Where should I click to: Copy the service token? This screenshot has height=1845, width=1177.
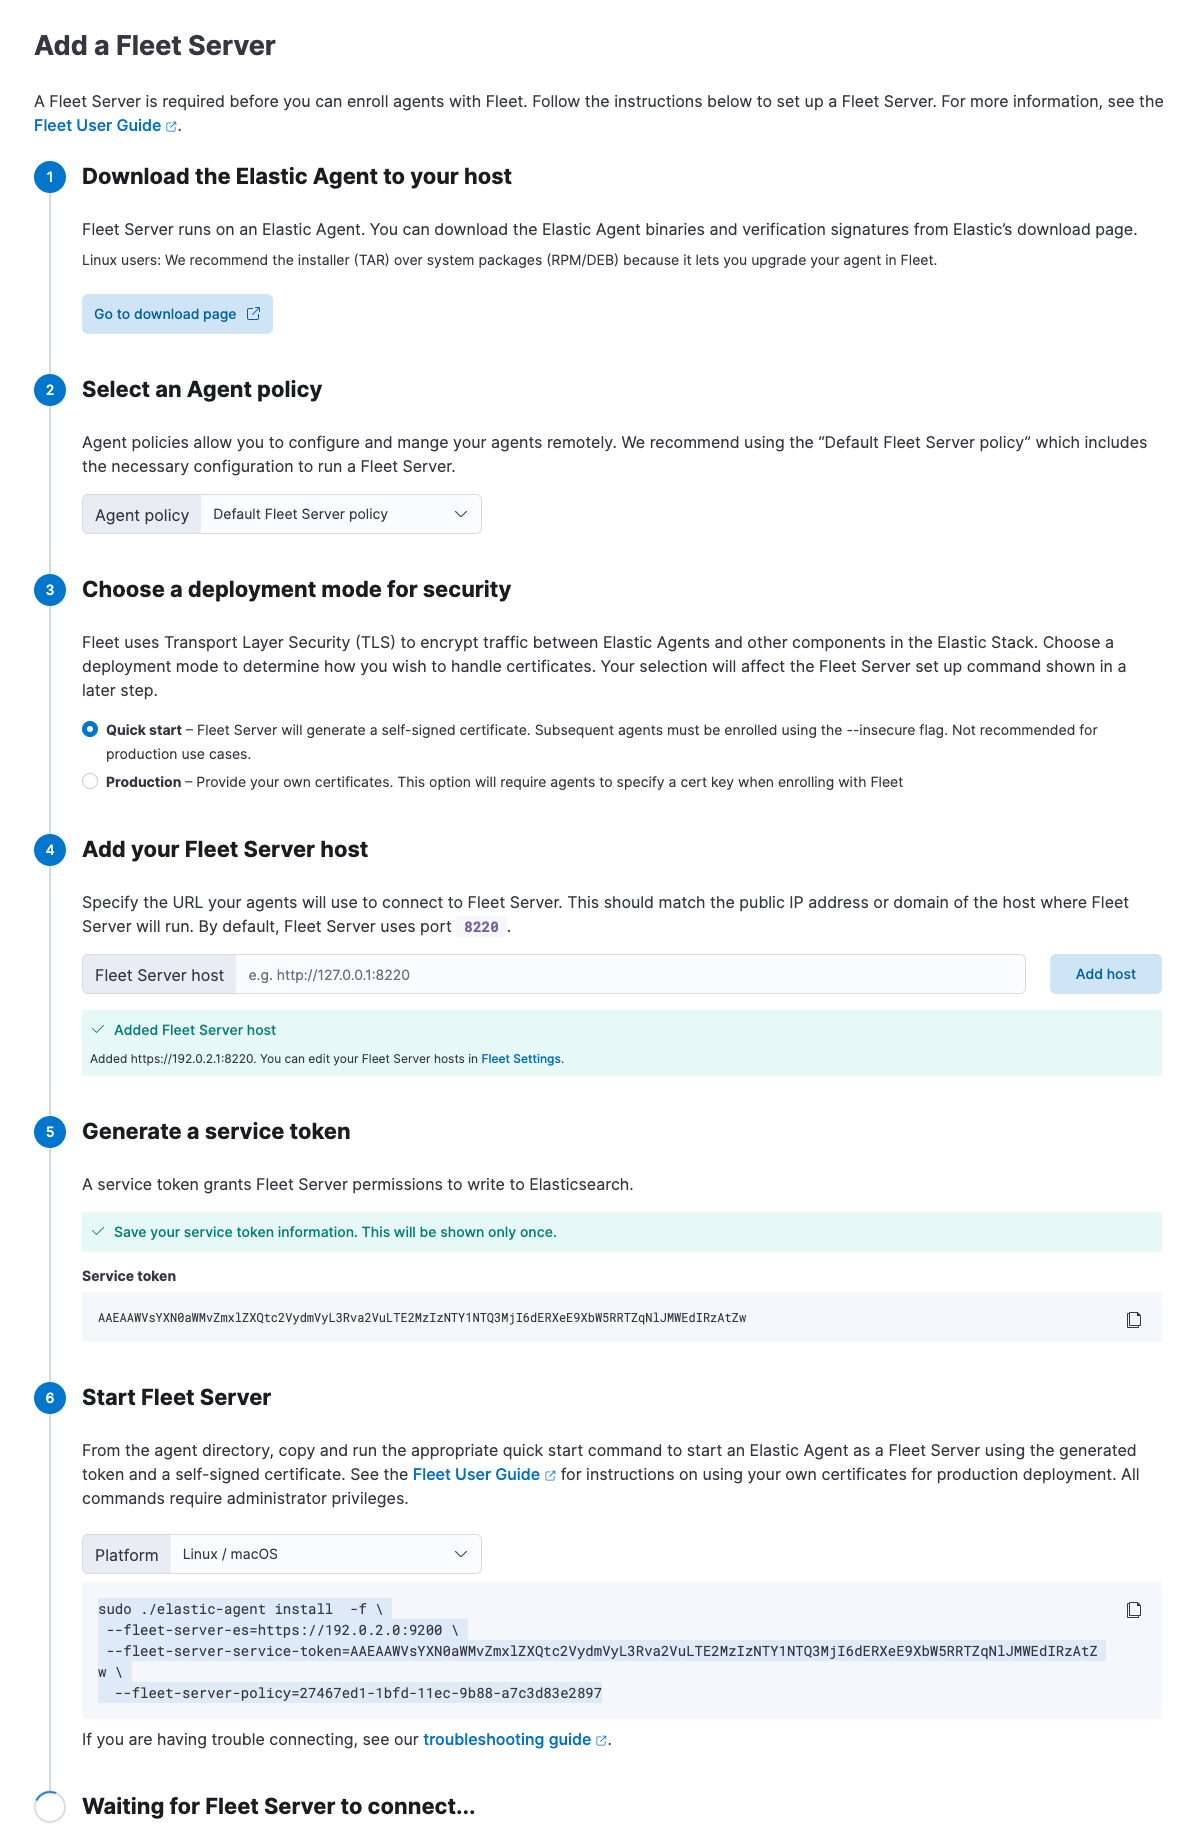coord(1133,1319)
